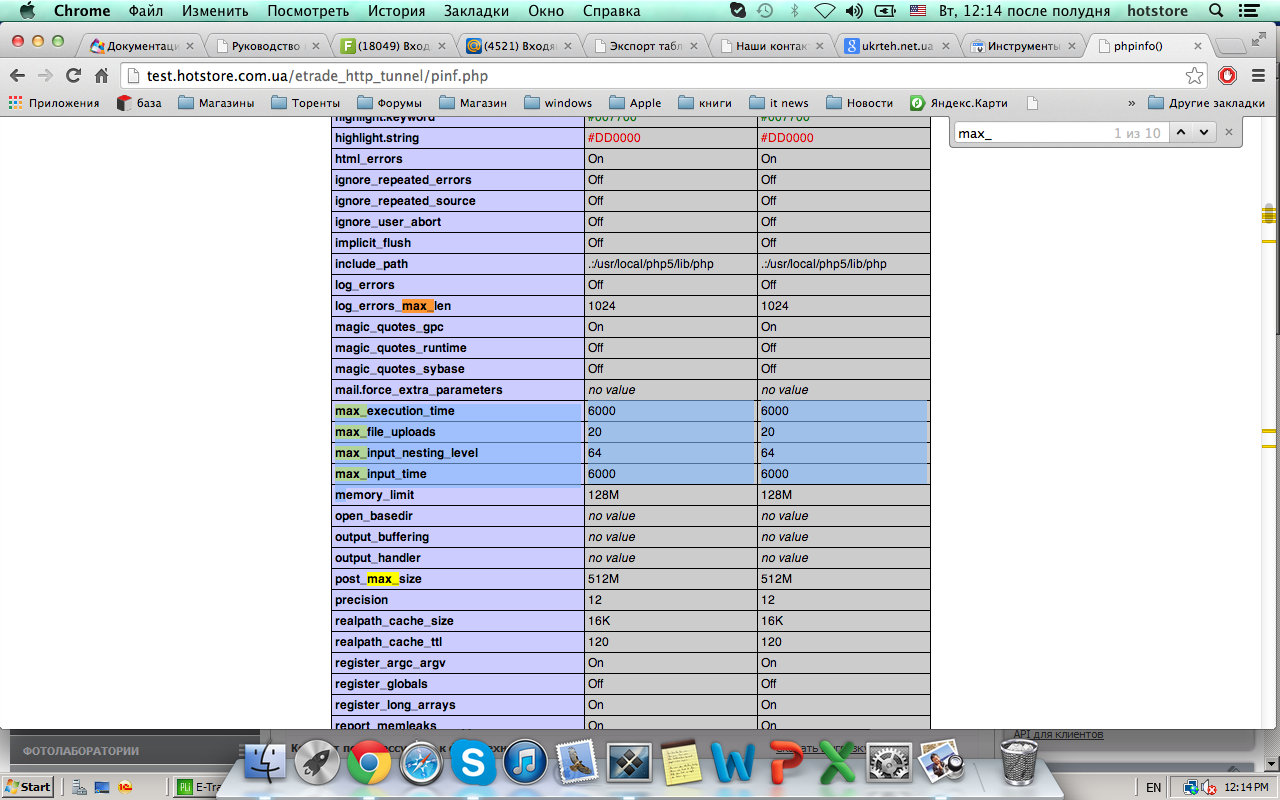Viewport: 1280px width, 800px height.
Task: Reload the phpinfo page
Action: point(73,76)
